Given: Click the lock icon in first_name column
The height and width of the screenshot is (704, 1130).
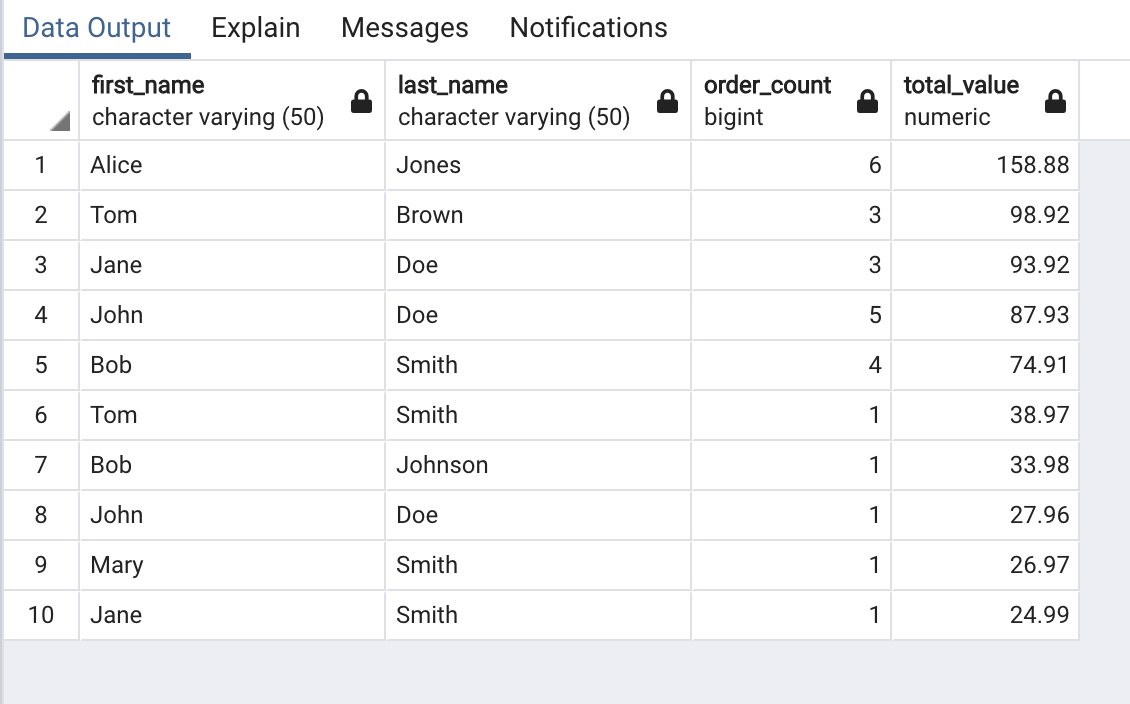Looking at the screenshot, I should point(361,102).
